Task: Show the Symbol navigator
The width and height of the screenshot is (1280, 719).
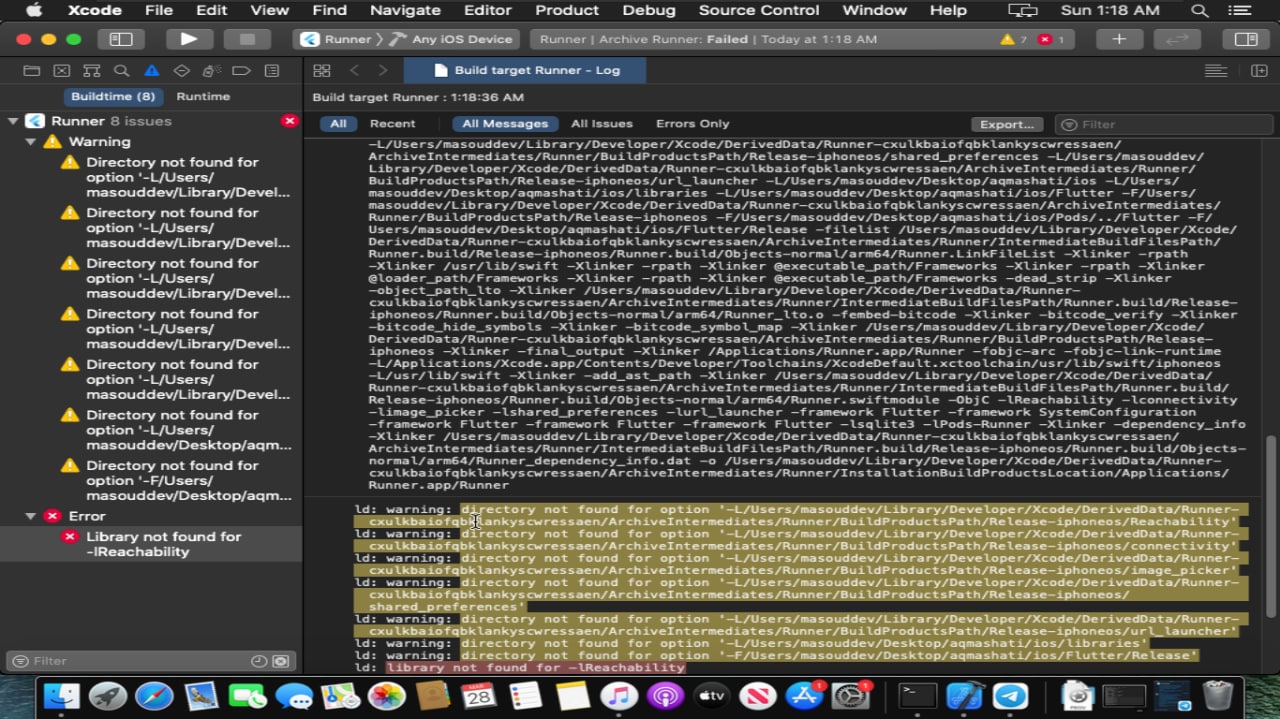Action: pyautogui.click(x=92, y=71)
